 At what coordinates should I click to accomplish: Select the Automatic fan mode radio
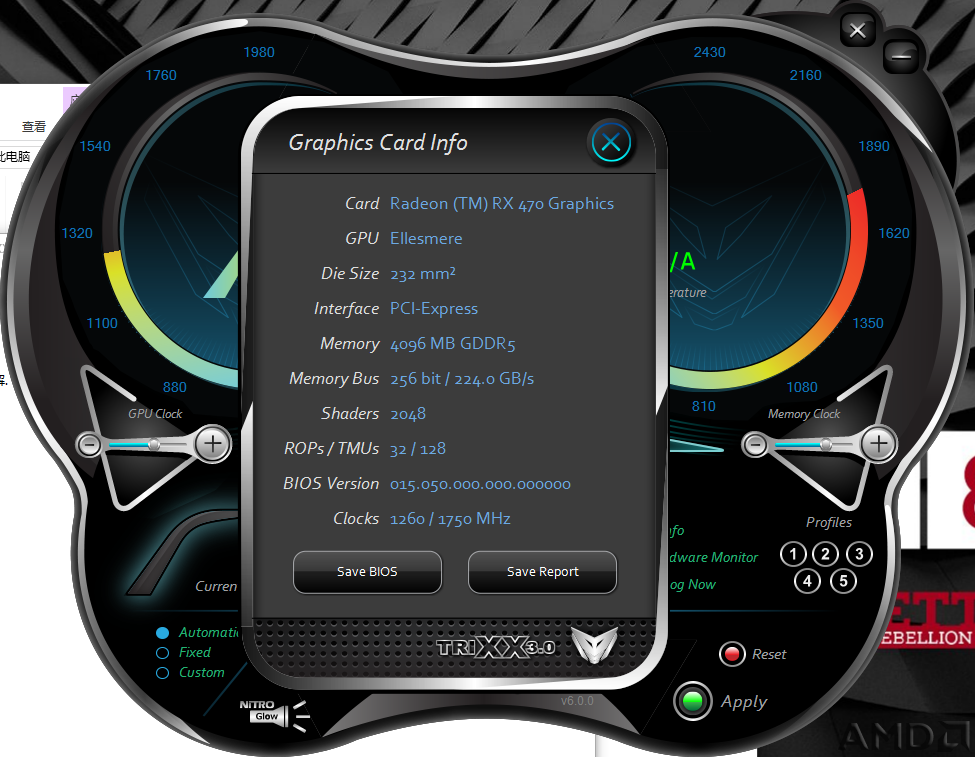(162, 633)
